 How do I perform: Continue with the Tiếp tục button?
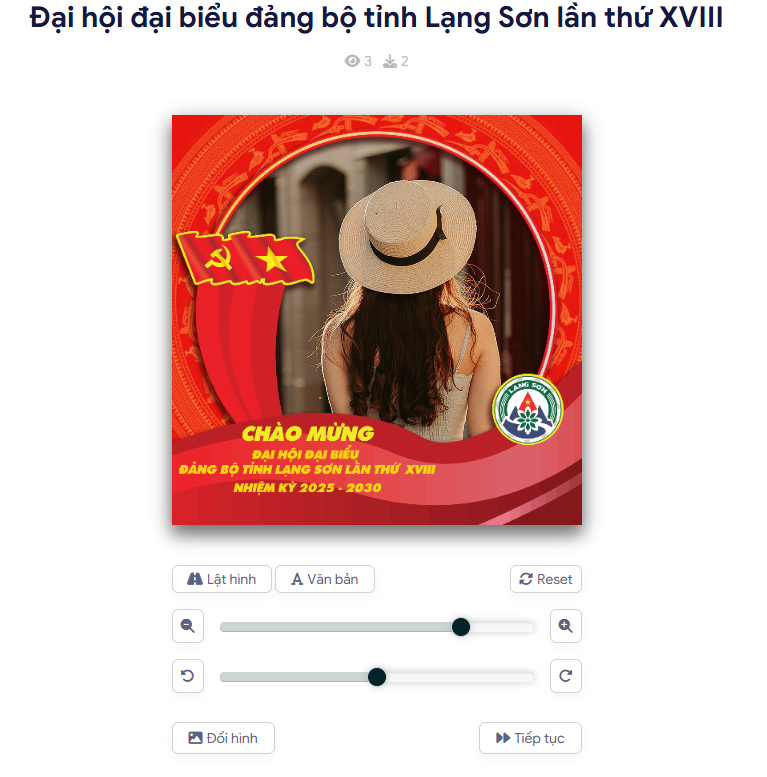[530, 738]
